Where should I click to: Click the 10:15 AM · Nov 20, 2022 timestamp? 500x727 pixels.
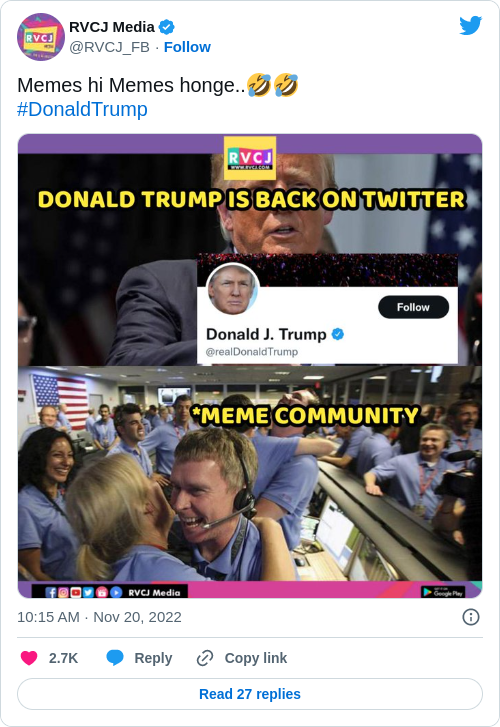click(x=99, y=617)
